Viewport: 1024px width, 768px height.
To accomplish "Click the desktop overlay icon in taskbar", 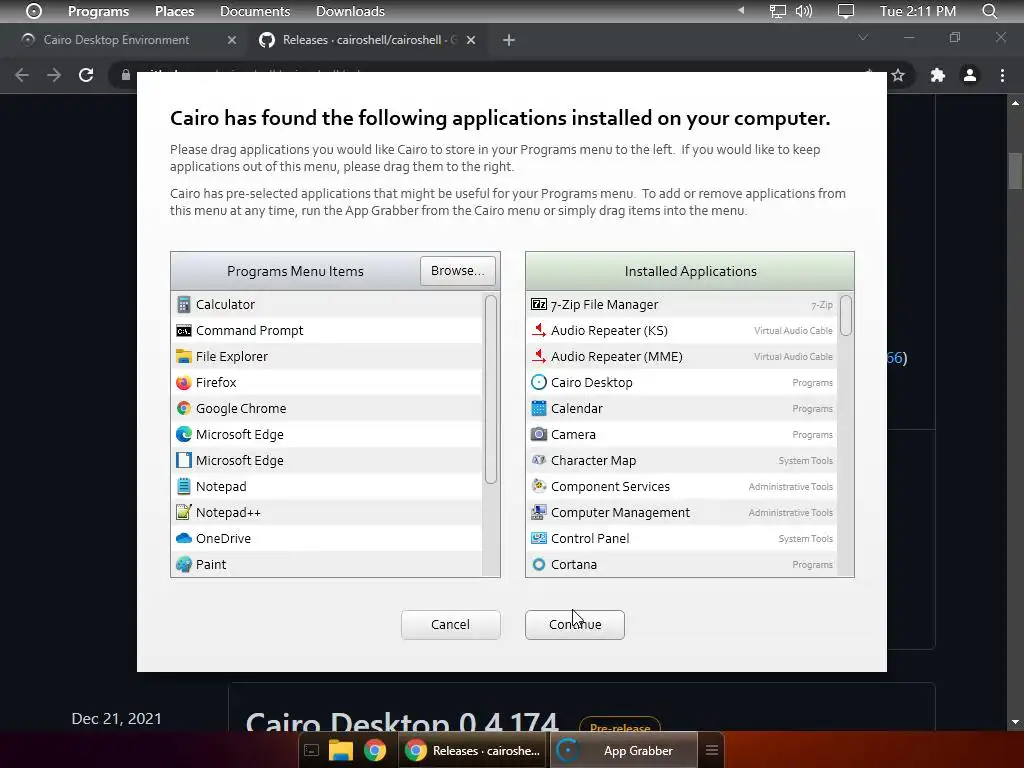I will [312, 750].
